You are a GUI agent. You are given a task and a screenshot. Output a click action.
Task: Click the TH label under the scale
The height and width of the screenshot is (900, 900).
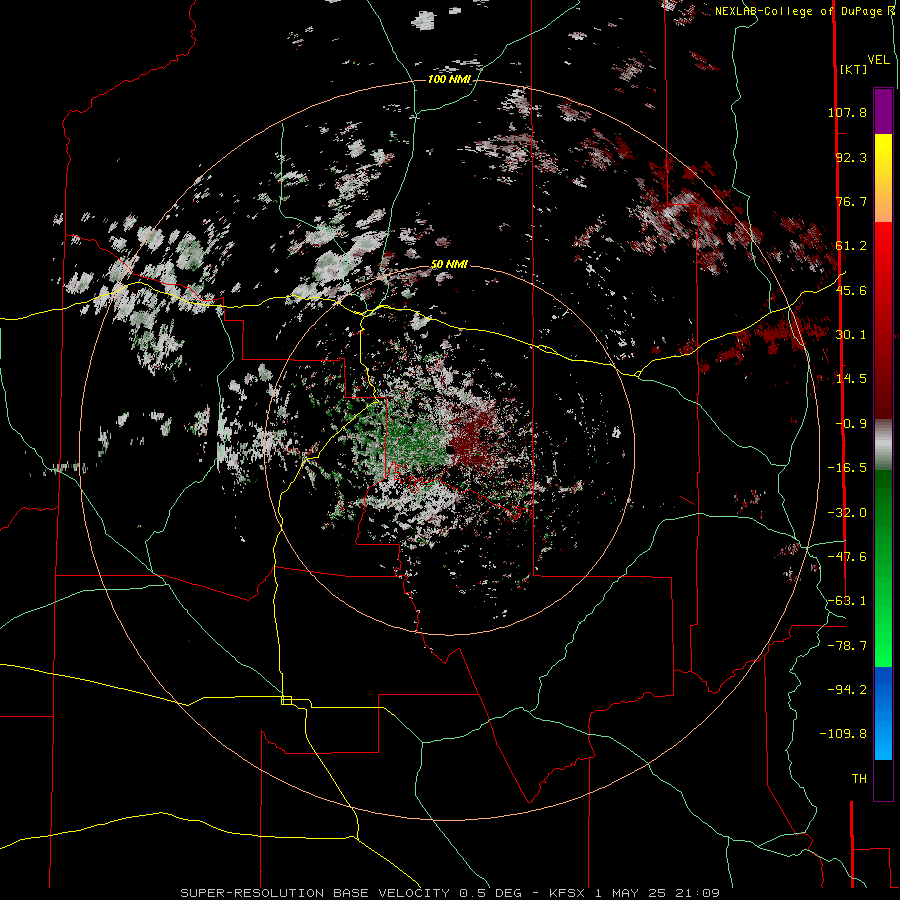click(x=859, y=779)
